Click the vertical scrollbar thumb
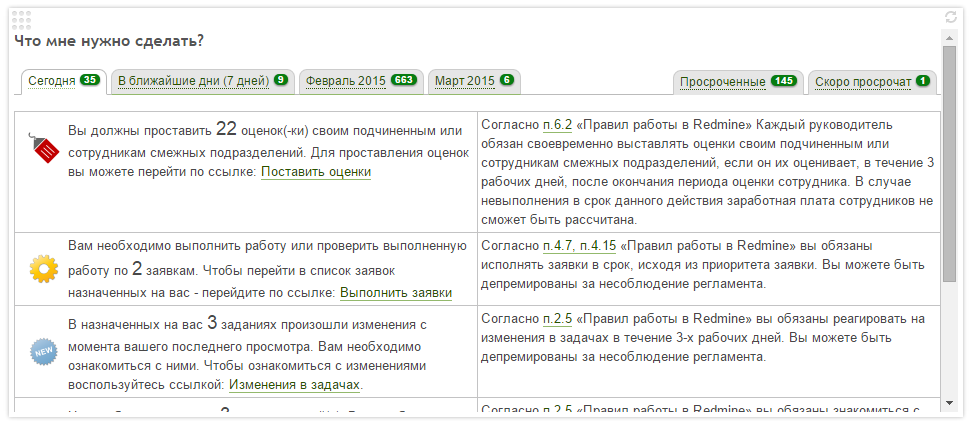Image resolution: width=971 pixels, height=425 pixels. [x=949, y=163]
